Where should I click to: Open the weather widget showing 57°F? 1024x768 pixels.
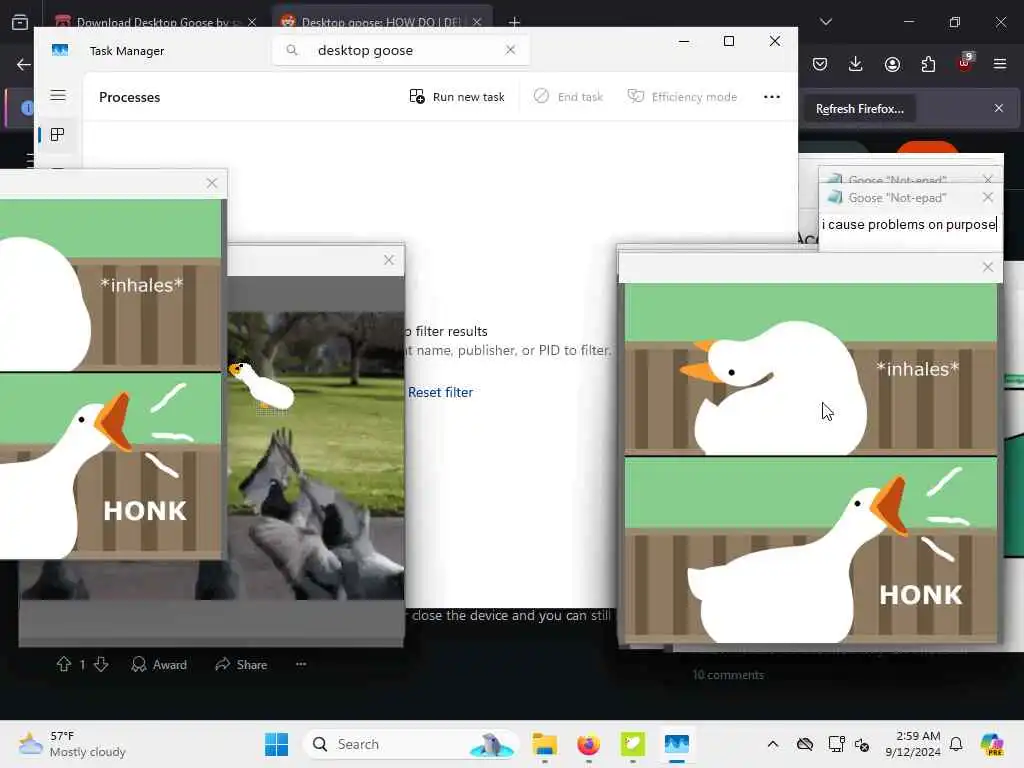point(72,744)
